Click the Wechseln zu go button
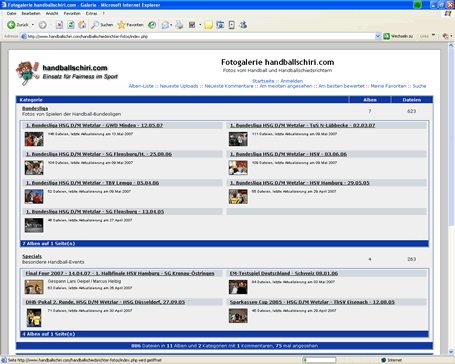Image resolution: width=455 pixels, height=364 pixels. pos(398,36)
